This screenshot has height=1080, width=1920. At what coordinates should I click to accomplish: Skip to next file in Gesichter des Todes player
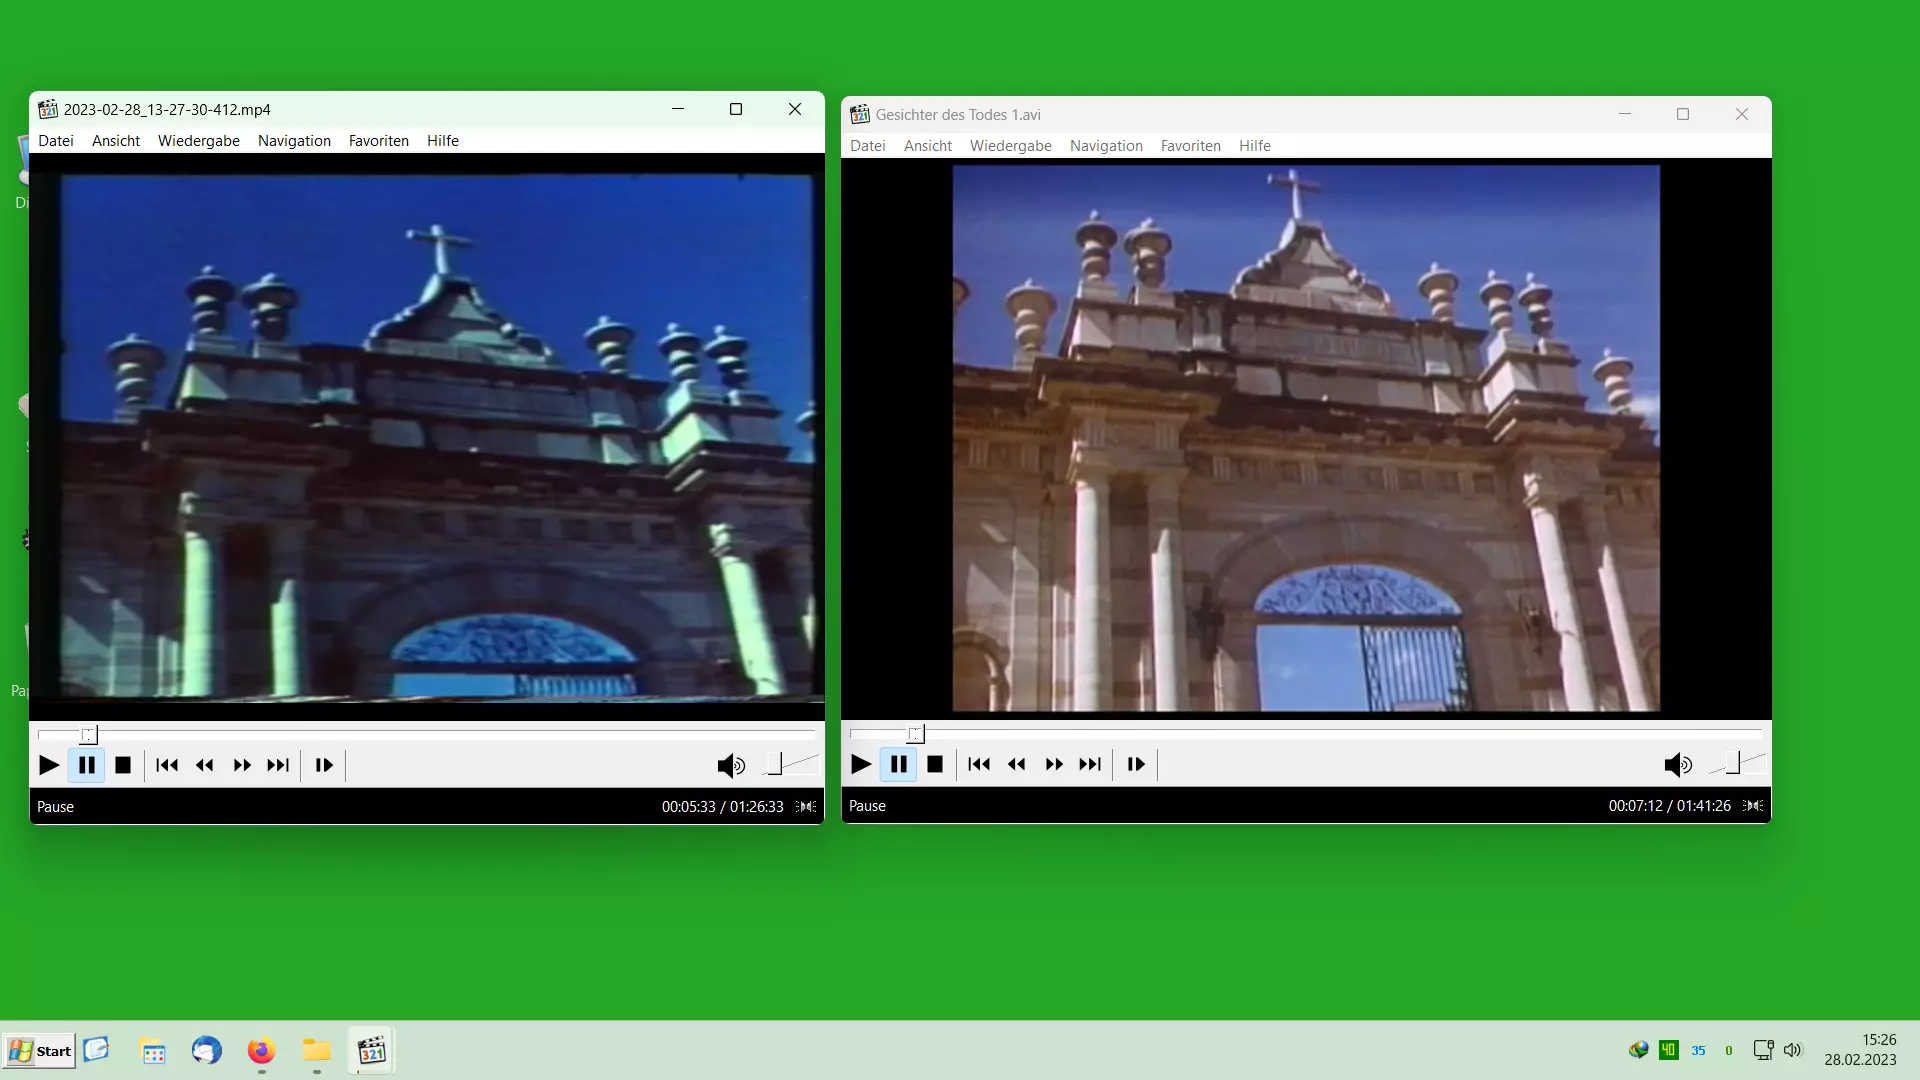[1090, 764]
